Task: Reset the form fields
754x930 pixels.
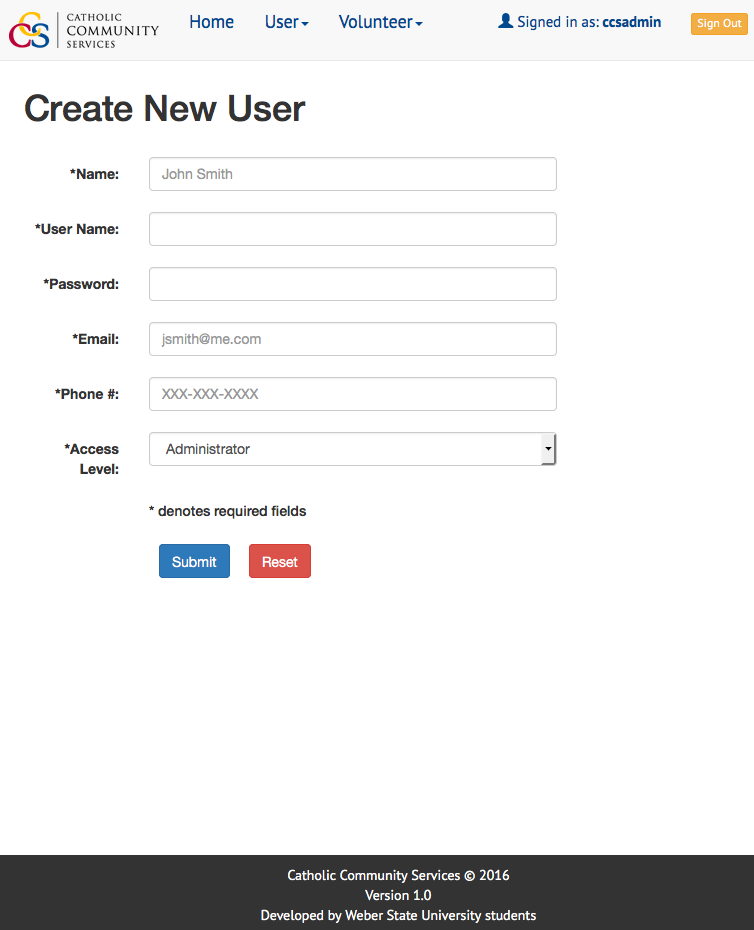Action: pos(279,561)
